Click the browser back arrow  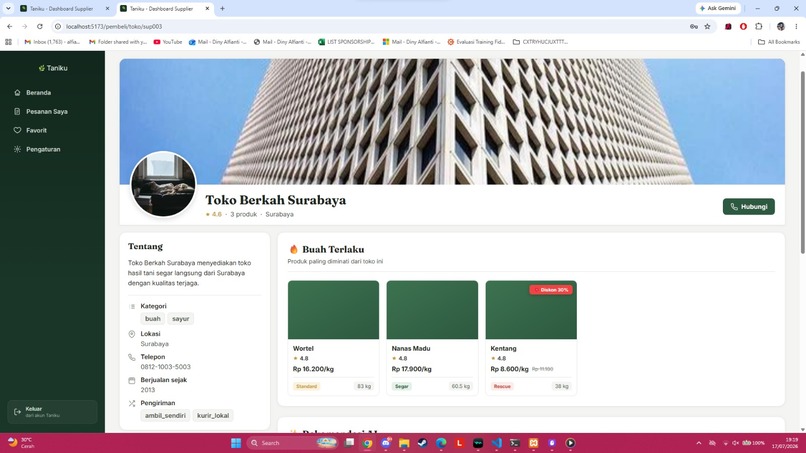coord(10,26)
